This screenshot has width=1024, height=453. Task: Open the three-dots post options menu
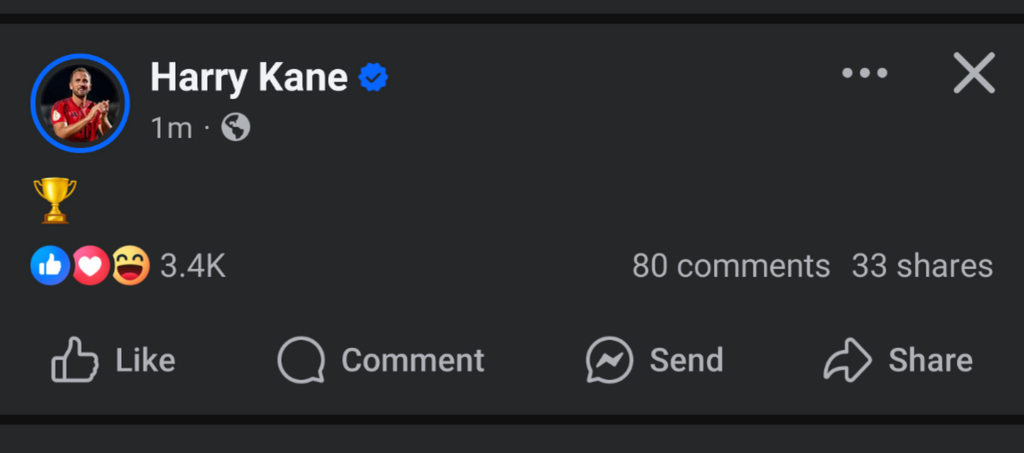(x=864, y=74)
